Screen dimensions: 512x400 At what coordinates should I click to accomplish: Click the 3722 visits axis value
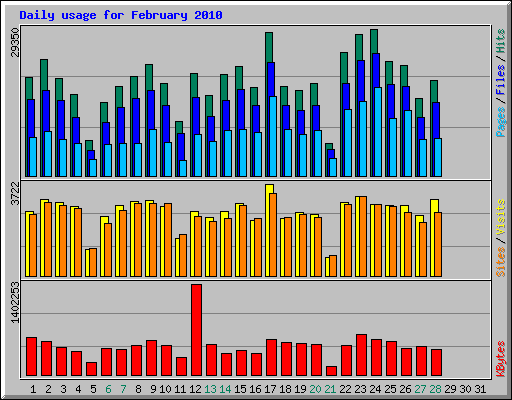(x=15, y=194)
